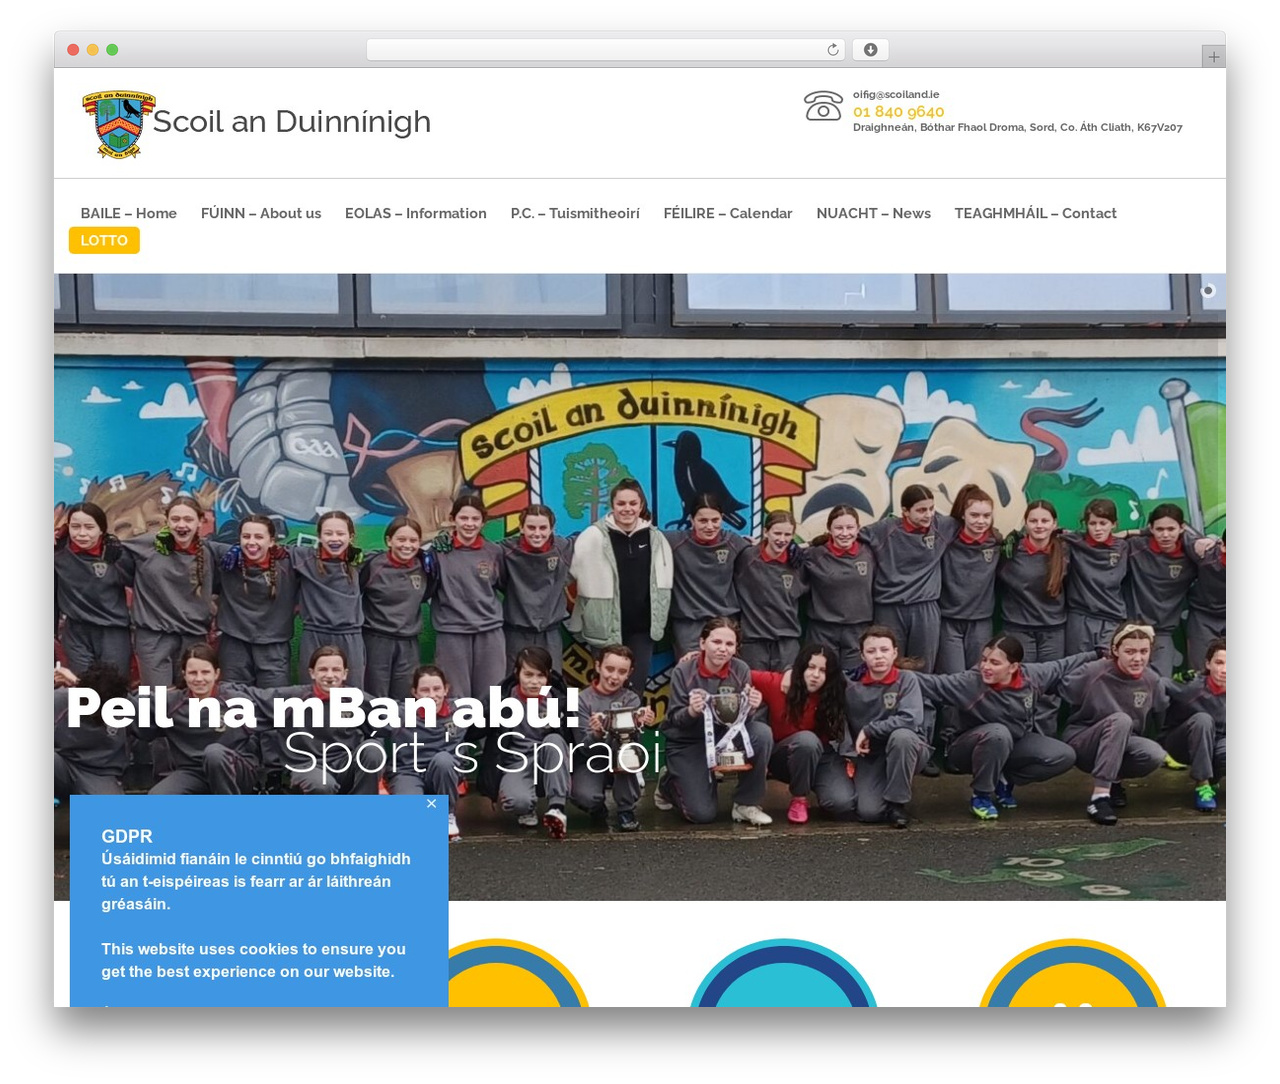
Task: Click the yellow minimize window button
Action: pos(93,50)
